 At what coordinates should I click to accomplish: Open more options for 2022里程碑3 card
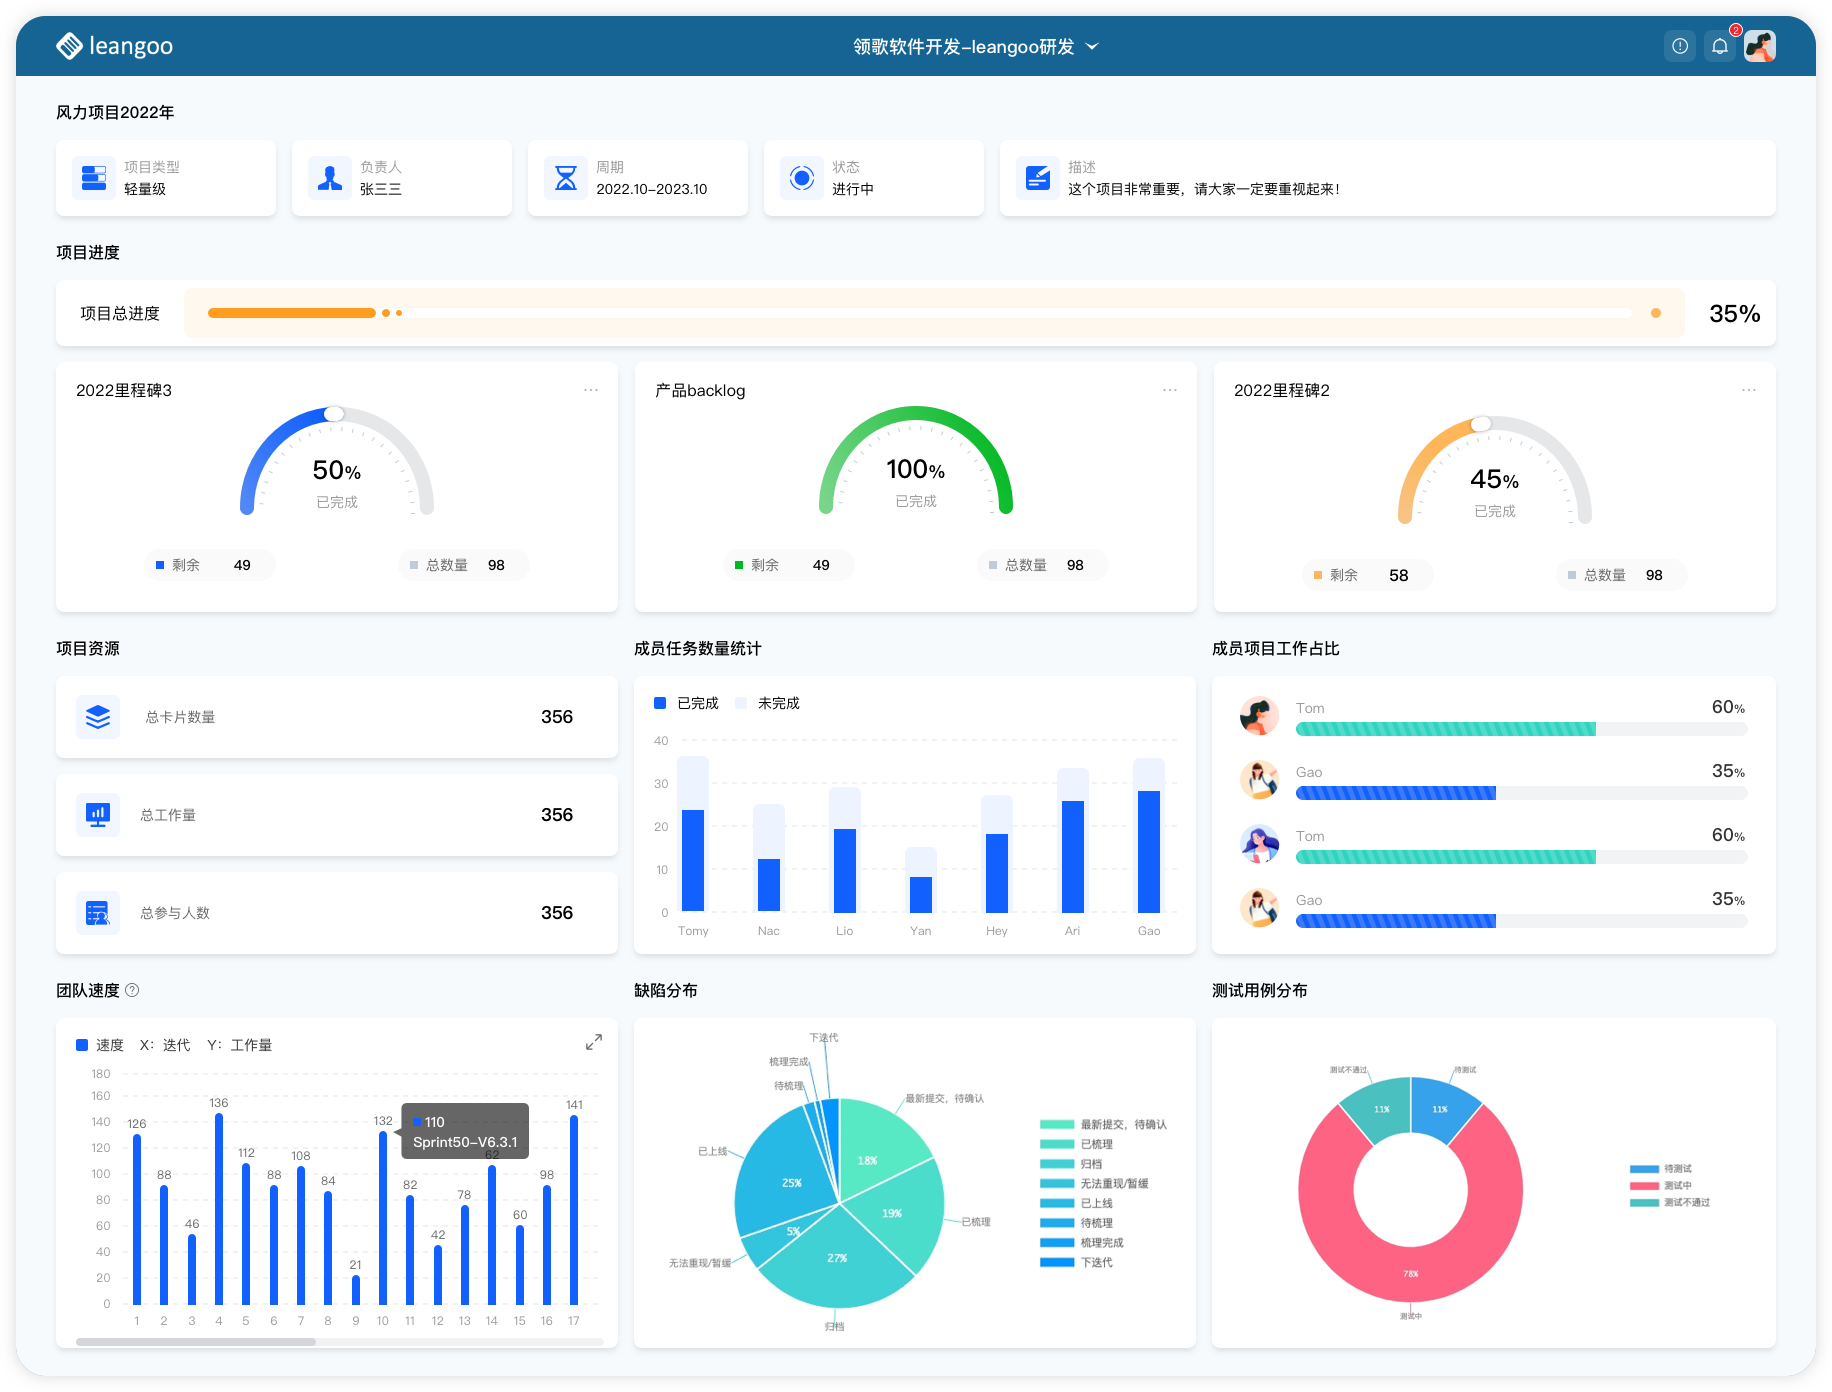[591, 390]
